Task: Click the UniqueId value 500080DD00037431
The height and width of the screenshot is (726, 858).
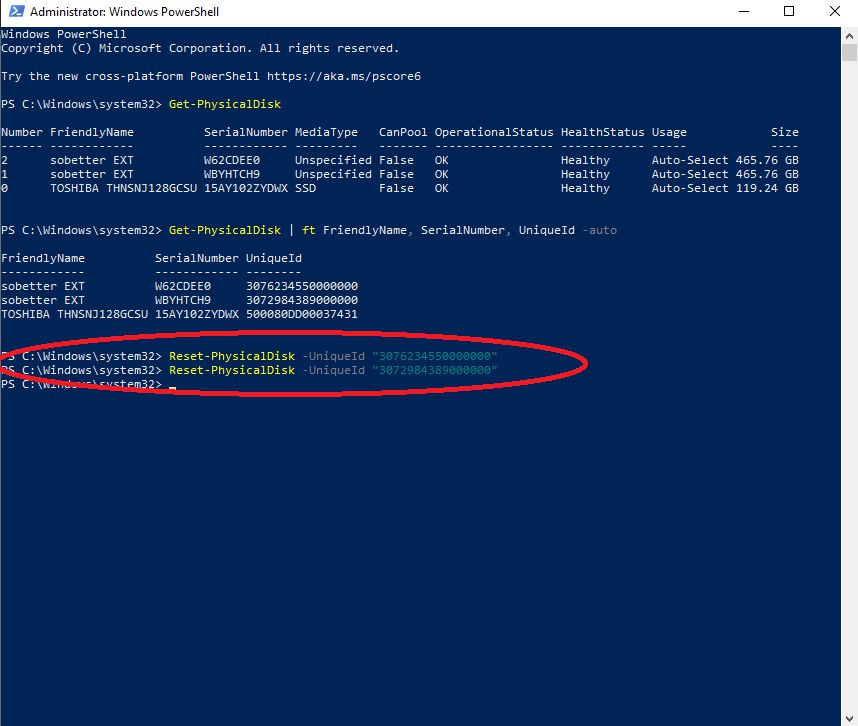Action: coord(301,314)
